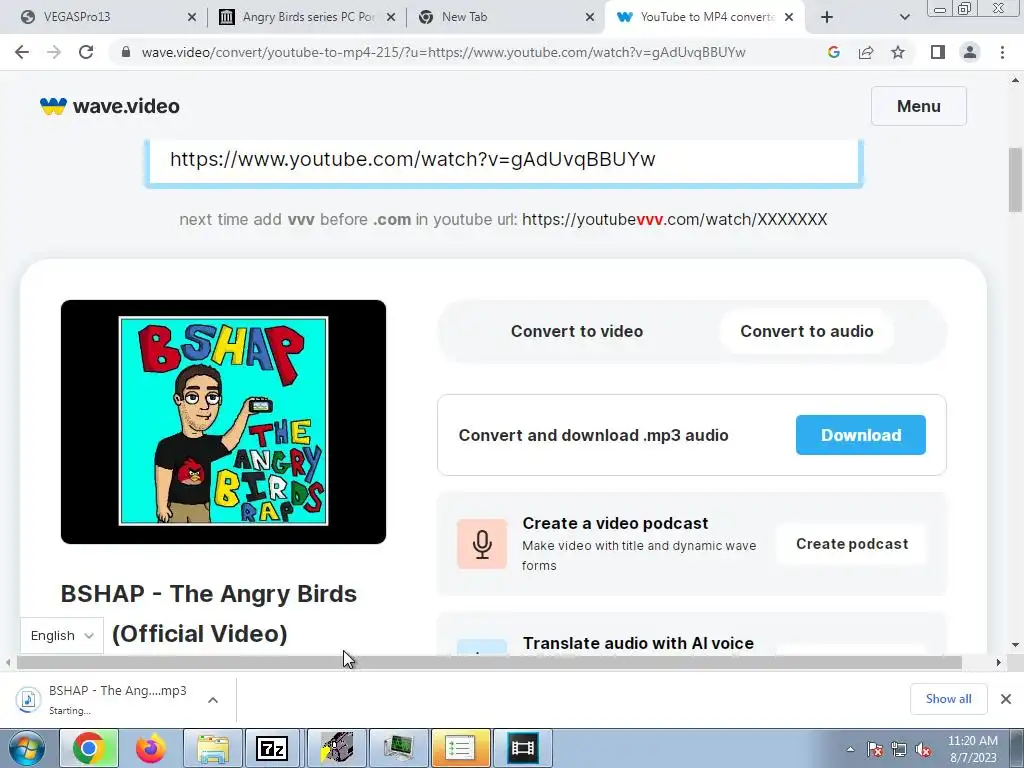The image size is (1024, 768).
Task: Click Show all downloads button
Action: [x=948, y=699]
